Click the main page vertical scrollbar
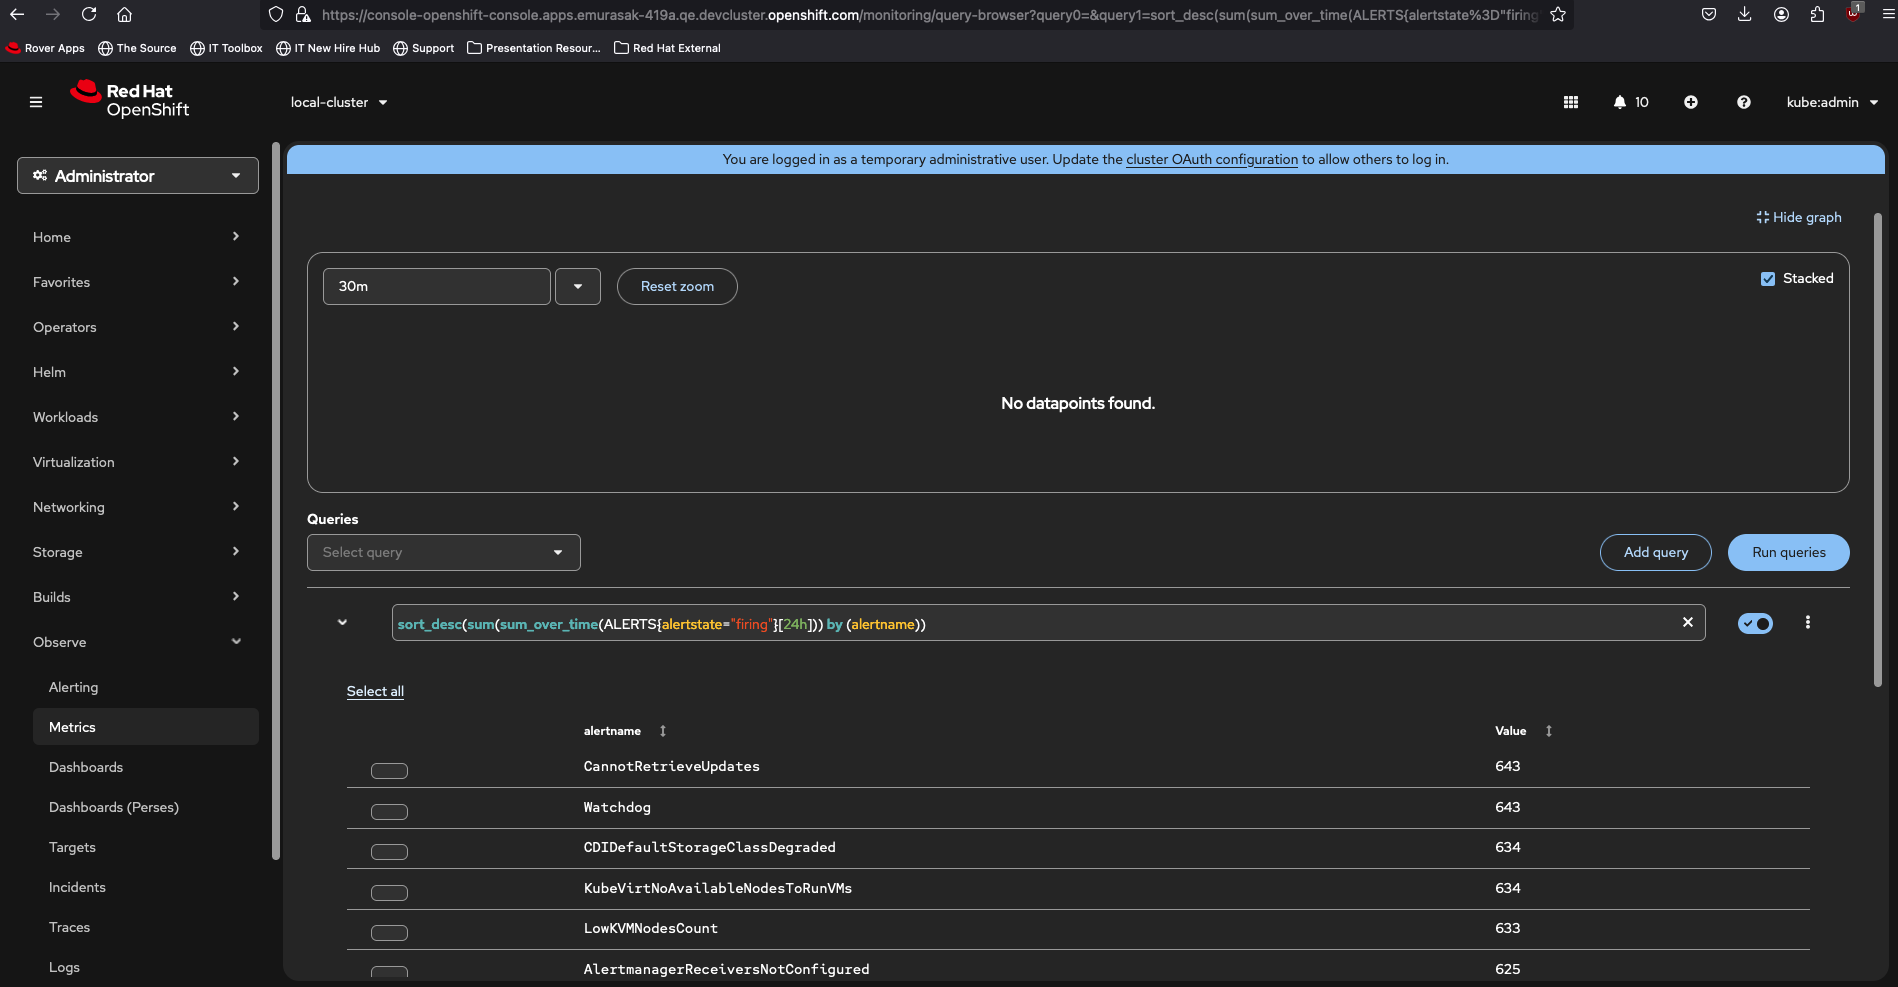Viewport: 1898px width, 987px height. point(1877,450)
